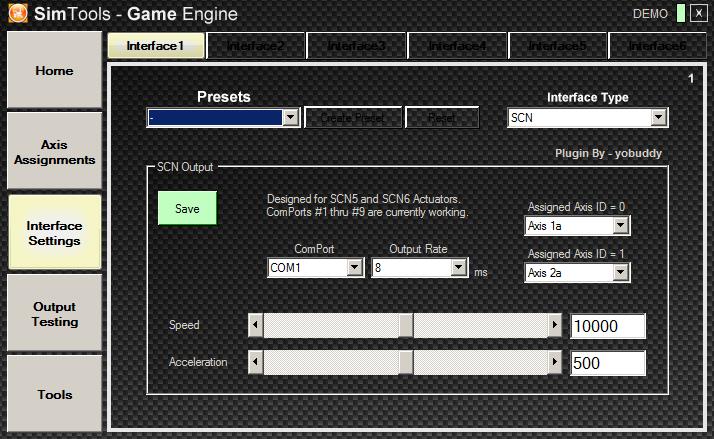Switch to the Interface5 tab
Viewport: 714px width, 439px height.
[557, 46]
